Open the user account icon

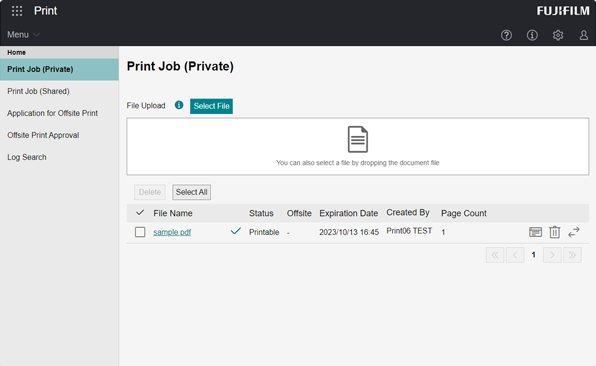coord(583,35)
